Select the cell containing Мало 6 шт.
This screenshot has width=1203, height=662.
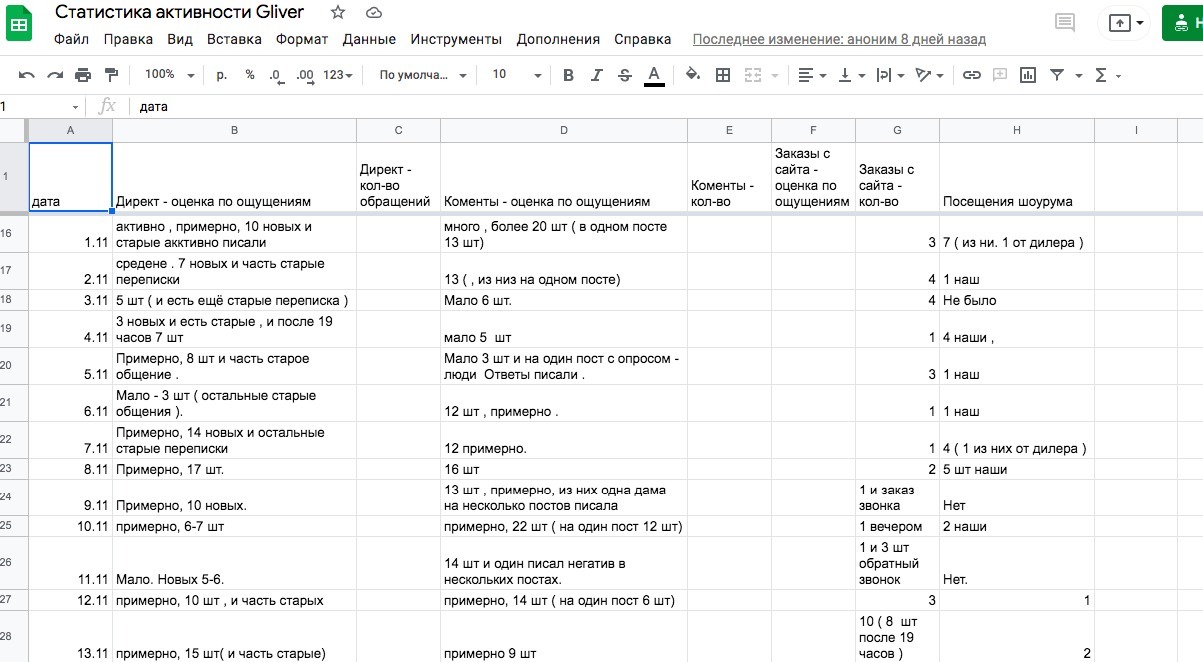coord(564,300)
